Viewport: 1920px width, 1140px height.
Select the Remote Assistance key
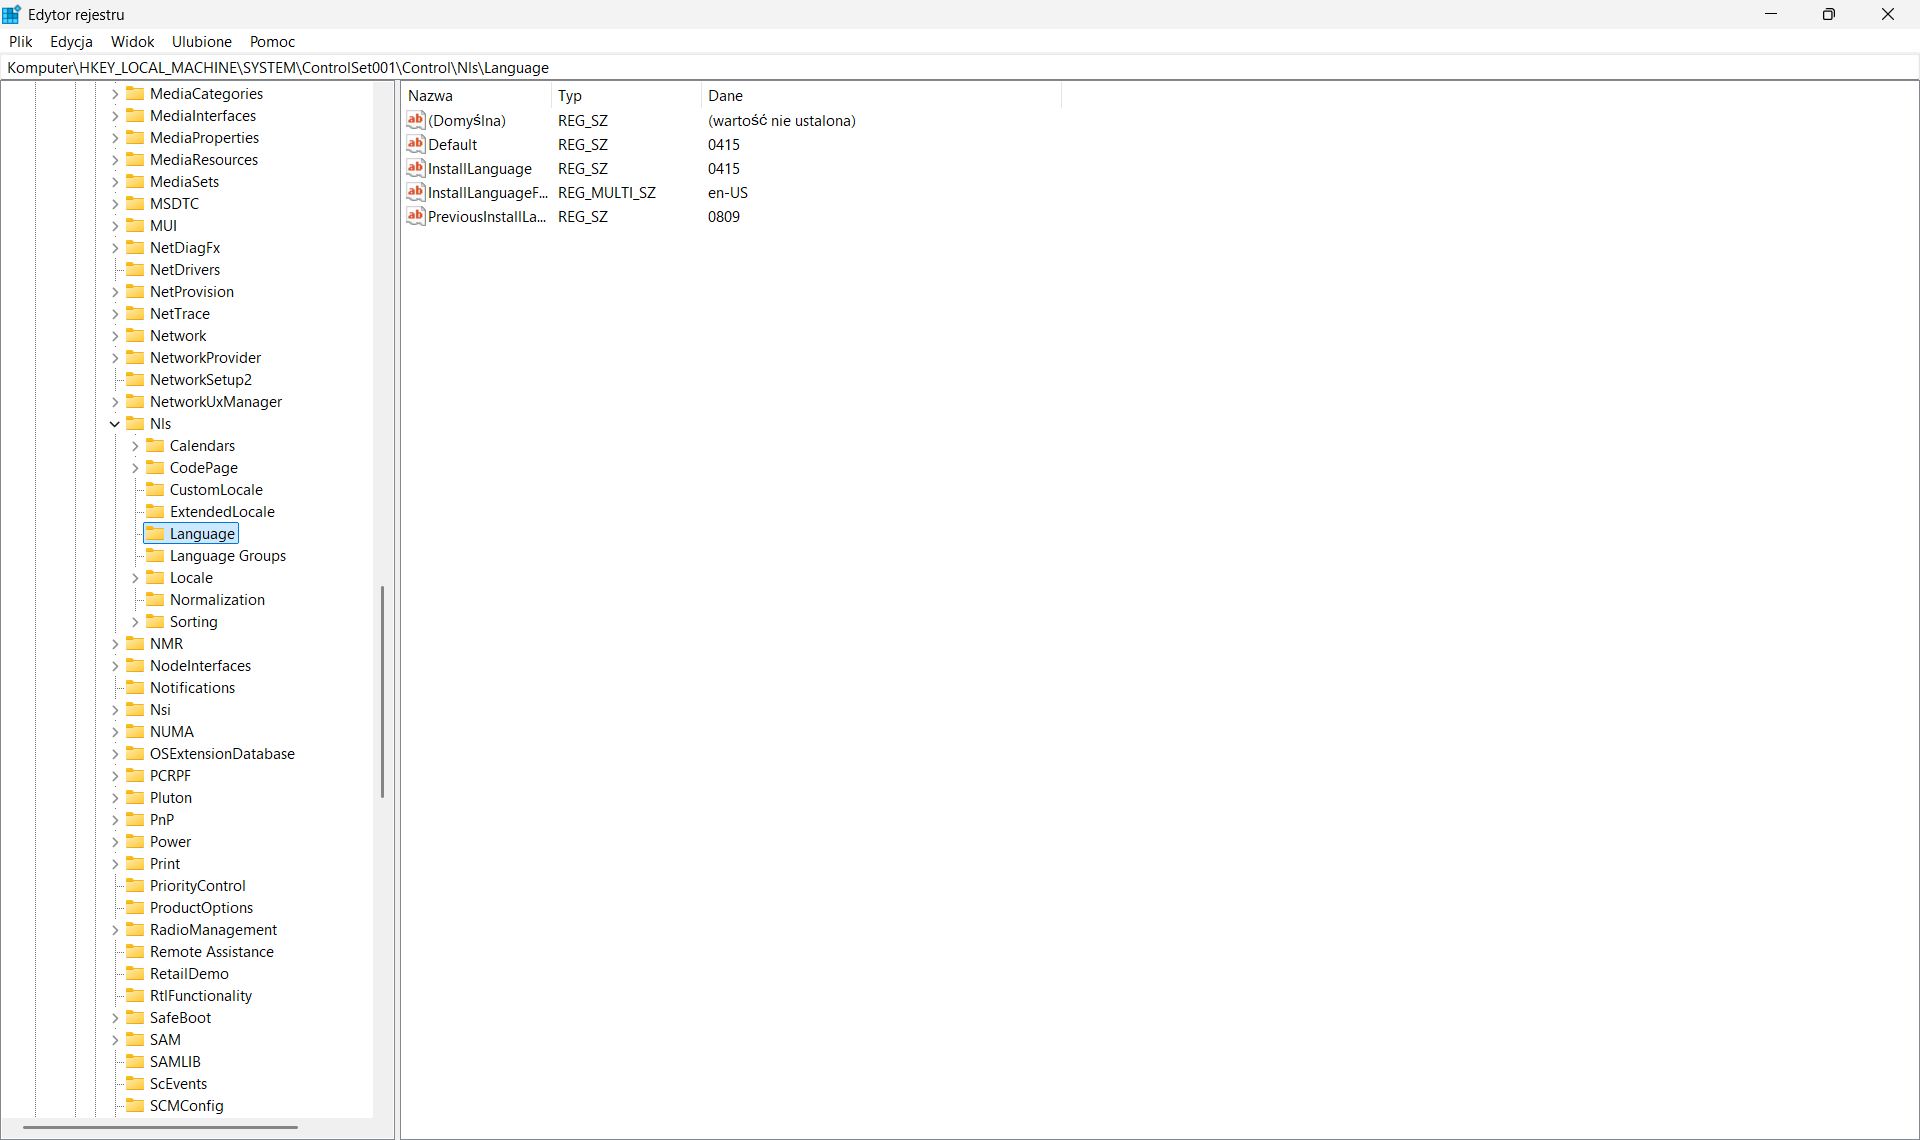coord(211,951)
